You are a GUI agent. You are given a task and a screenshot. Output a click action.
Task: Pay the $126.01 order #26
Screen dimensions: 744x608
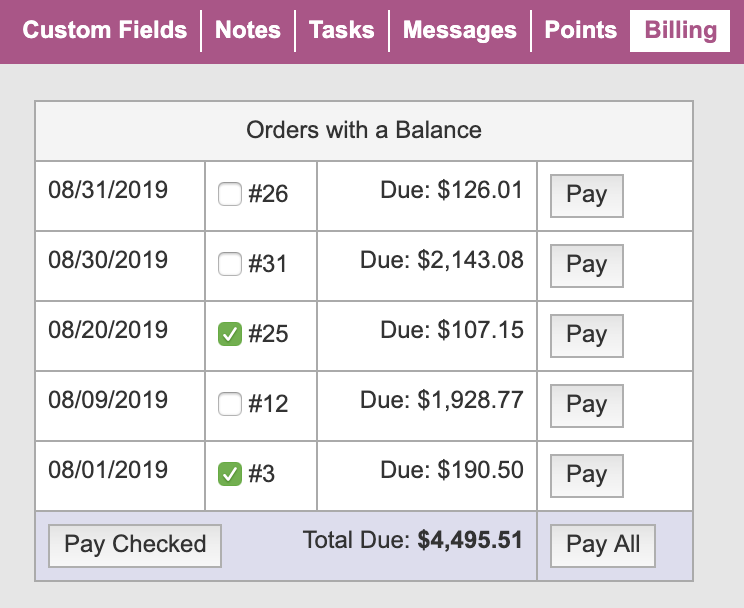(x=586, y=196)
